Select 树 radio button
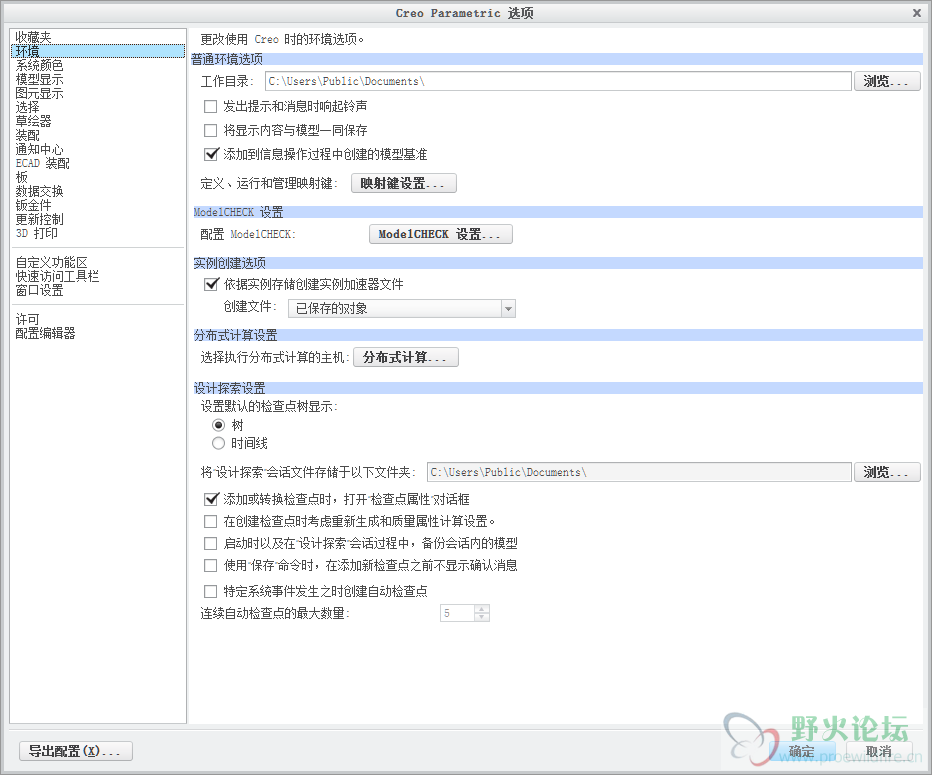The width and height of the screenshot is (932, 775). [218, 425]
